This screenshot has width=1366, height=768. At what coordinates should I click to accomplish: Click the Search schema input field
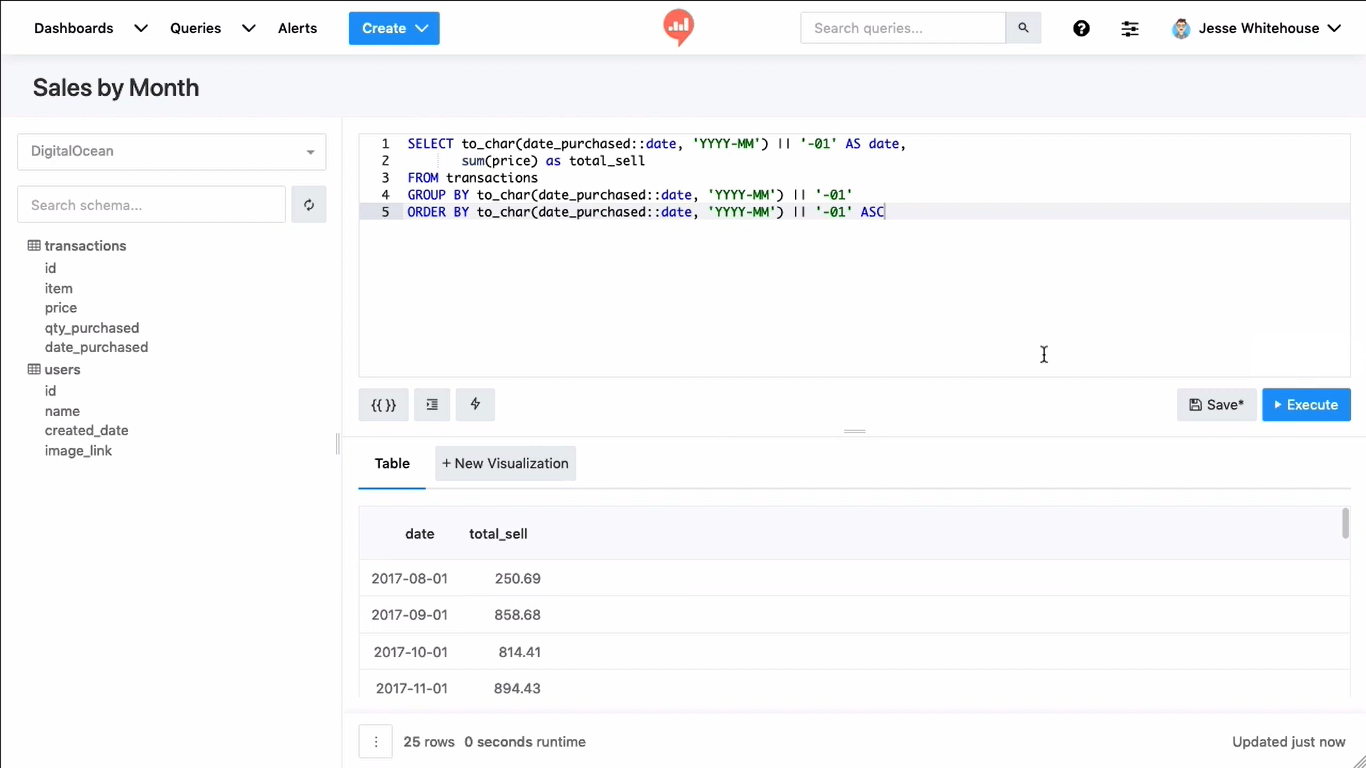click(152, 205)
